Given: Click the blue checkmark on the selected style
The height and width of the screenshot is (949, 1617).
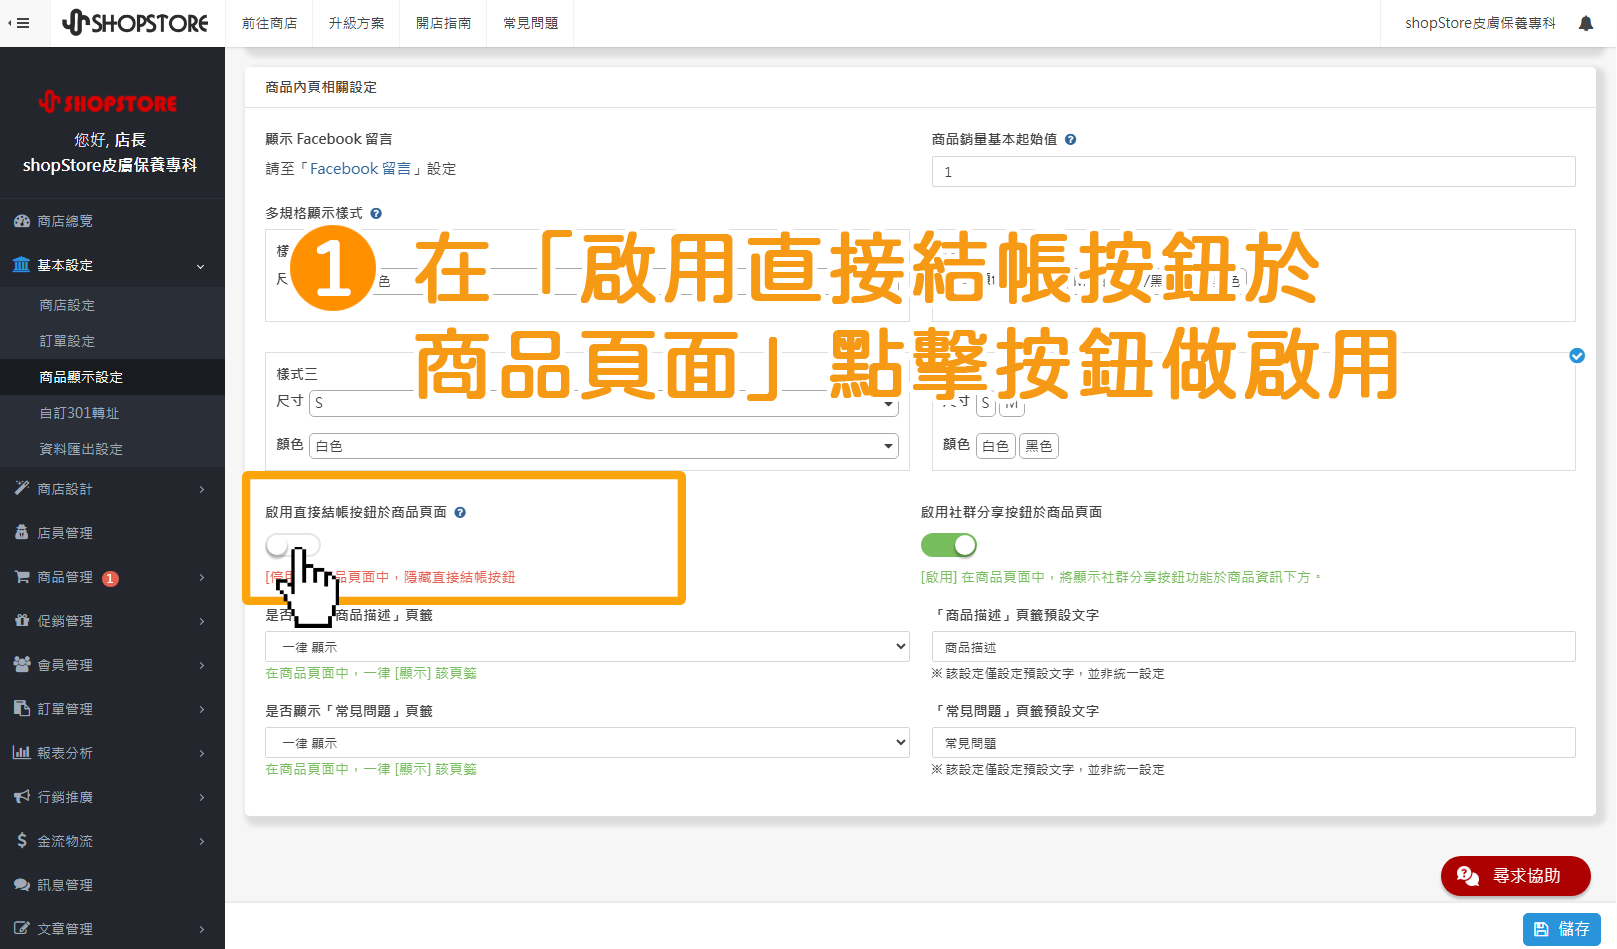Looking at the screenshot, I should tap(1577, 355).
